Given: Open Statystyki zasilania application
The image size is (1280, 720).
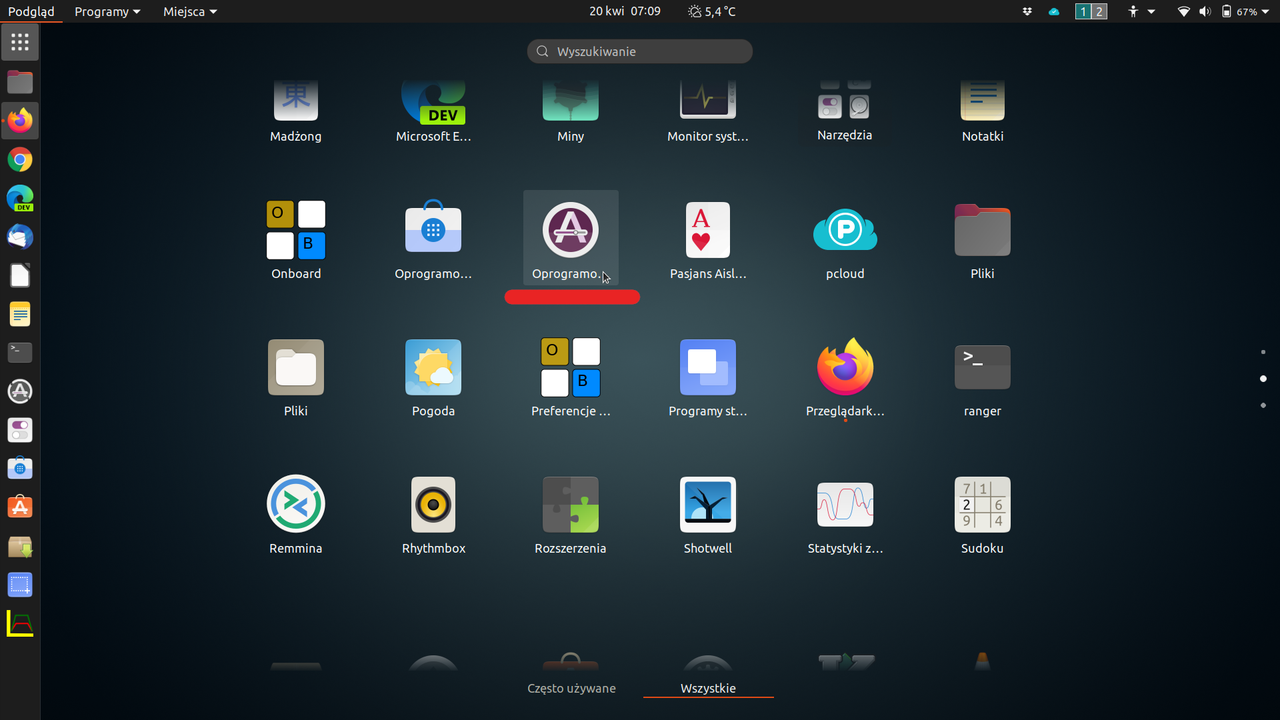Looking at the screenshot, I should click(x=845, y=515).
